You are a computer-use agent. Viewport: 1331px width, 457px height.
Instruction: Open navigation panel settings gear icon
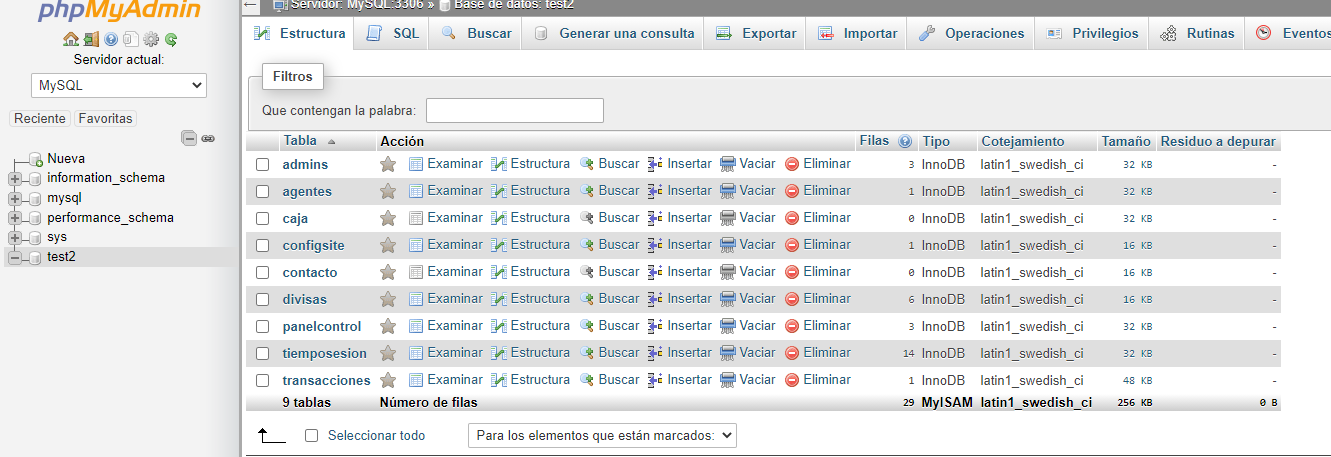pyautogui.click(x=151, y=40)
